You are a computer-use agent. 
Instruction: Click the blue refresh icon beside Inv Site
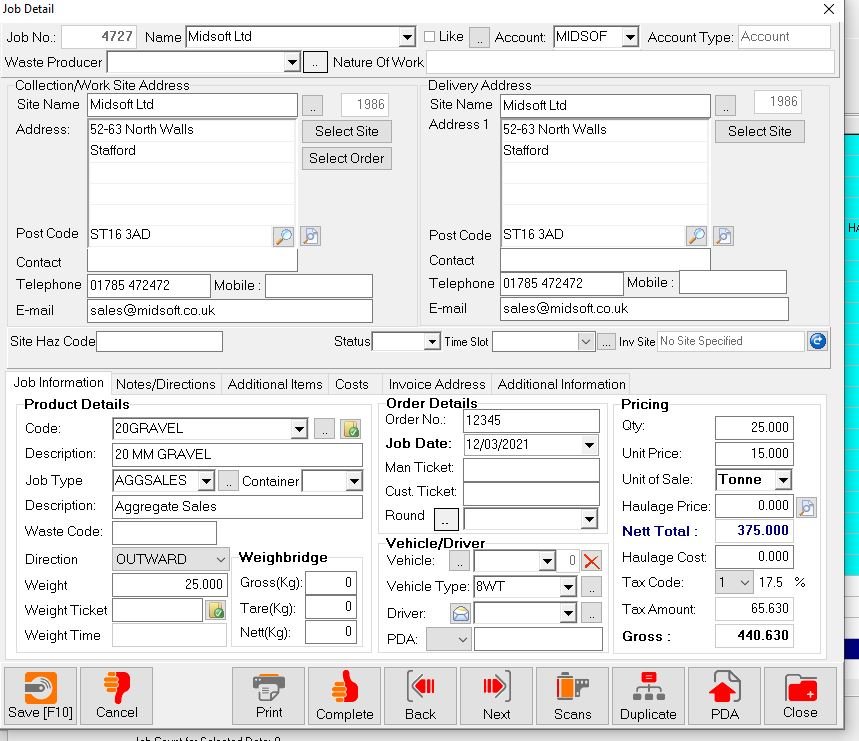[x=817, y=341]
